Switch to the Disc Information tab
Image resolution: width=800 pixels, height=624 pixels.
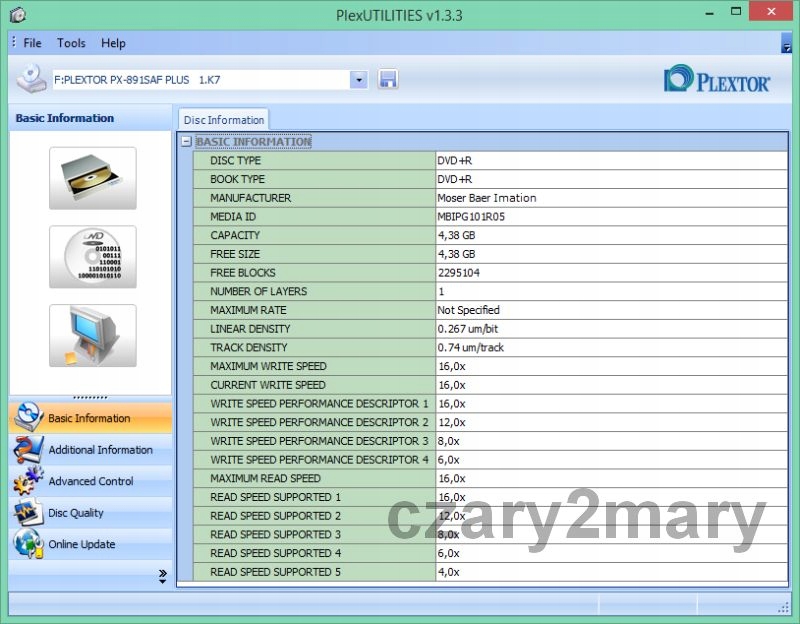[x=223, y=120]
